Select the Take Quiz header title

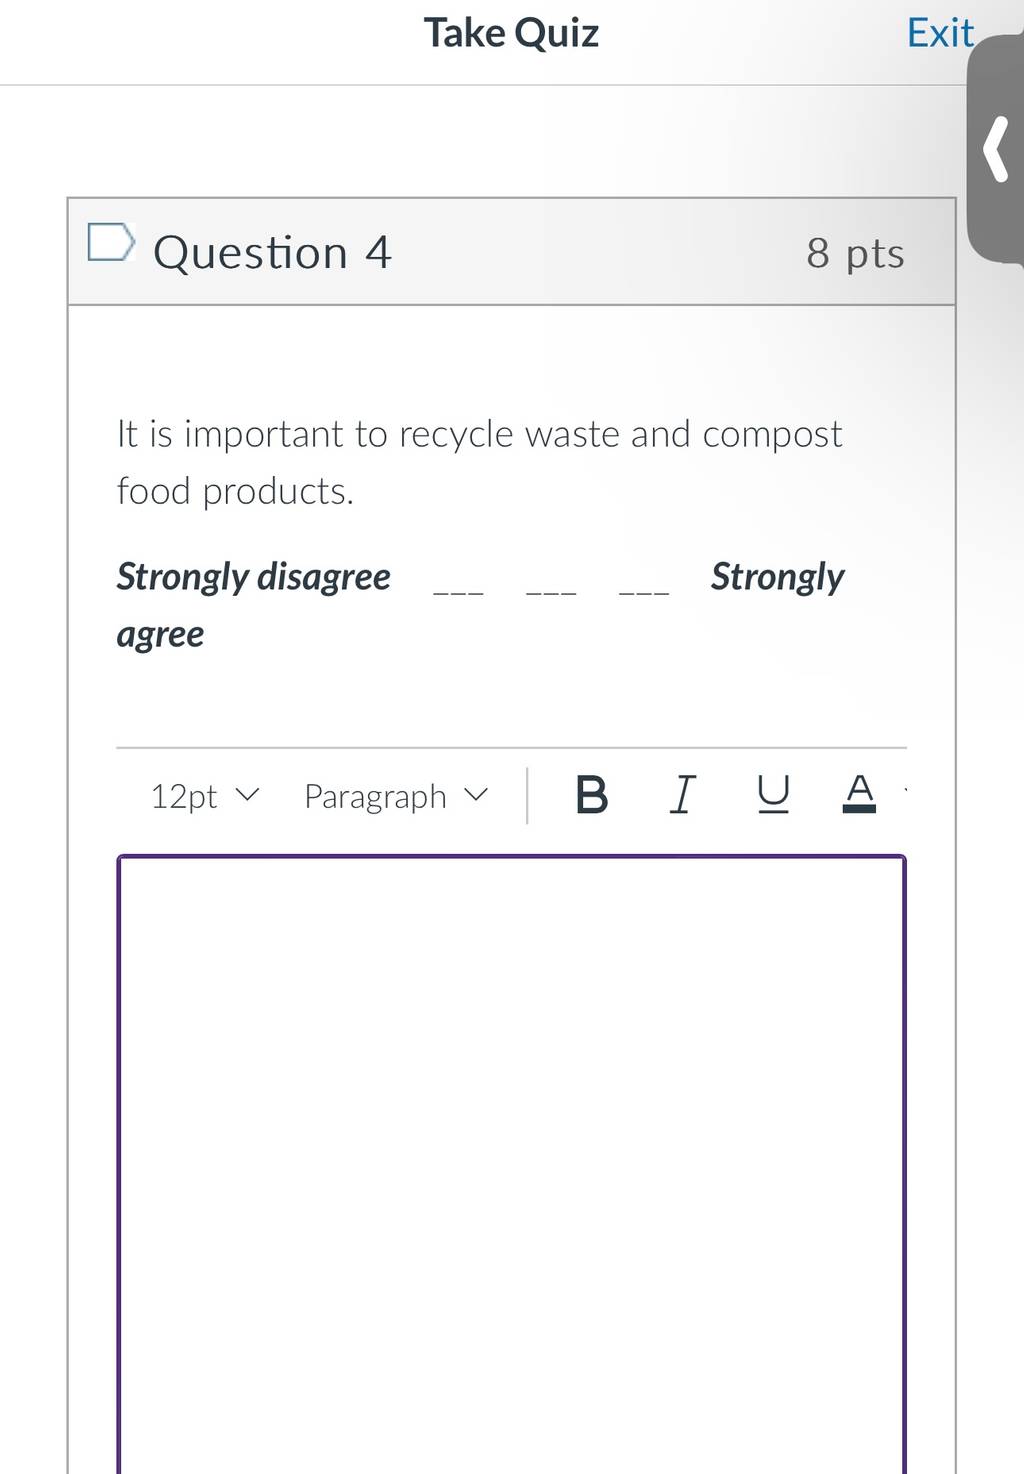511,33
